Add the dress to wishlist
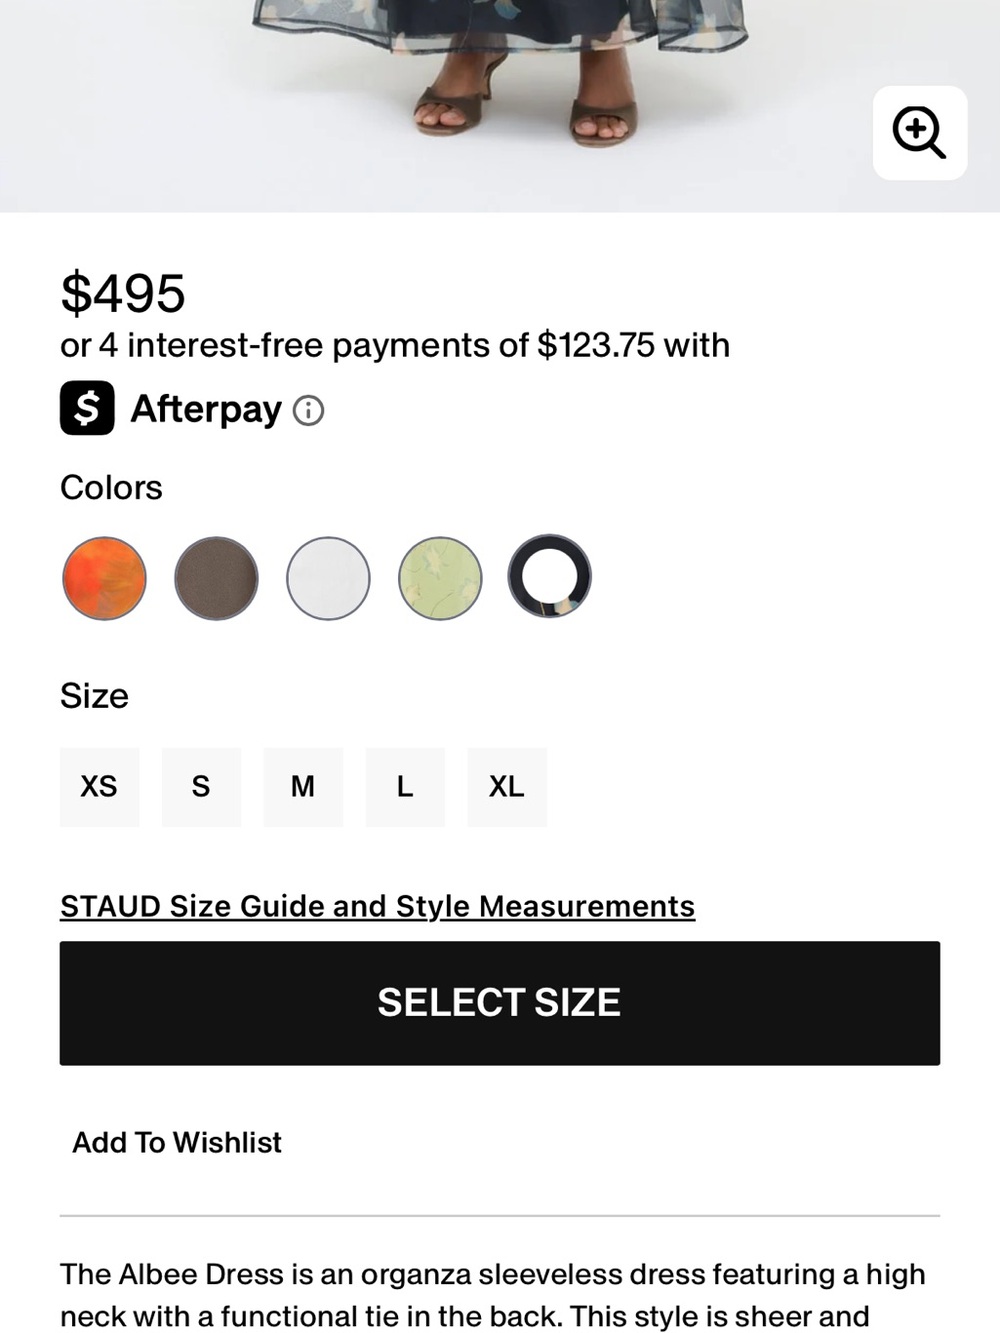1000x1333 pixels. pyautogui.click(x=177, y=1142)
